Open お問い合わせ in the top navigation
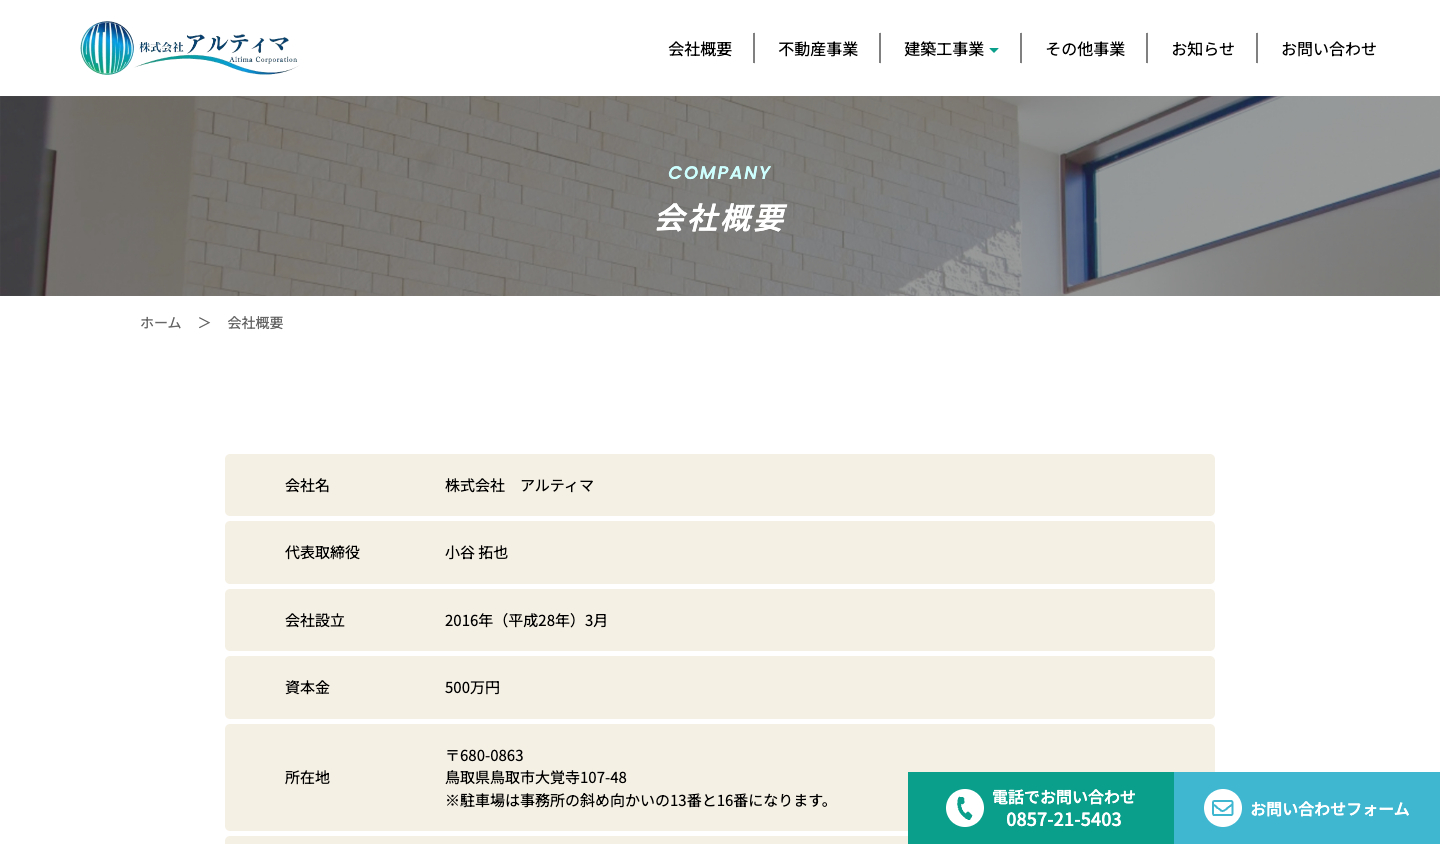This screenshot has width=1440, height=844. click(x=1328, y=48)
